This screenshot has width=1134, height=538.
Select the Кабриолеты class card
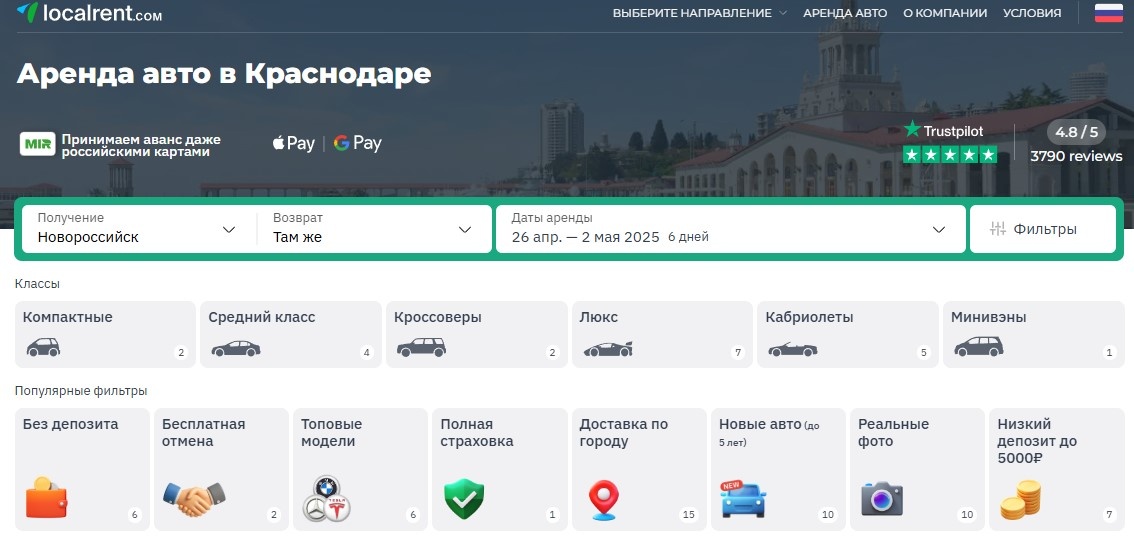[x=848, y=334]
